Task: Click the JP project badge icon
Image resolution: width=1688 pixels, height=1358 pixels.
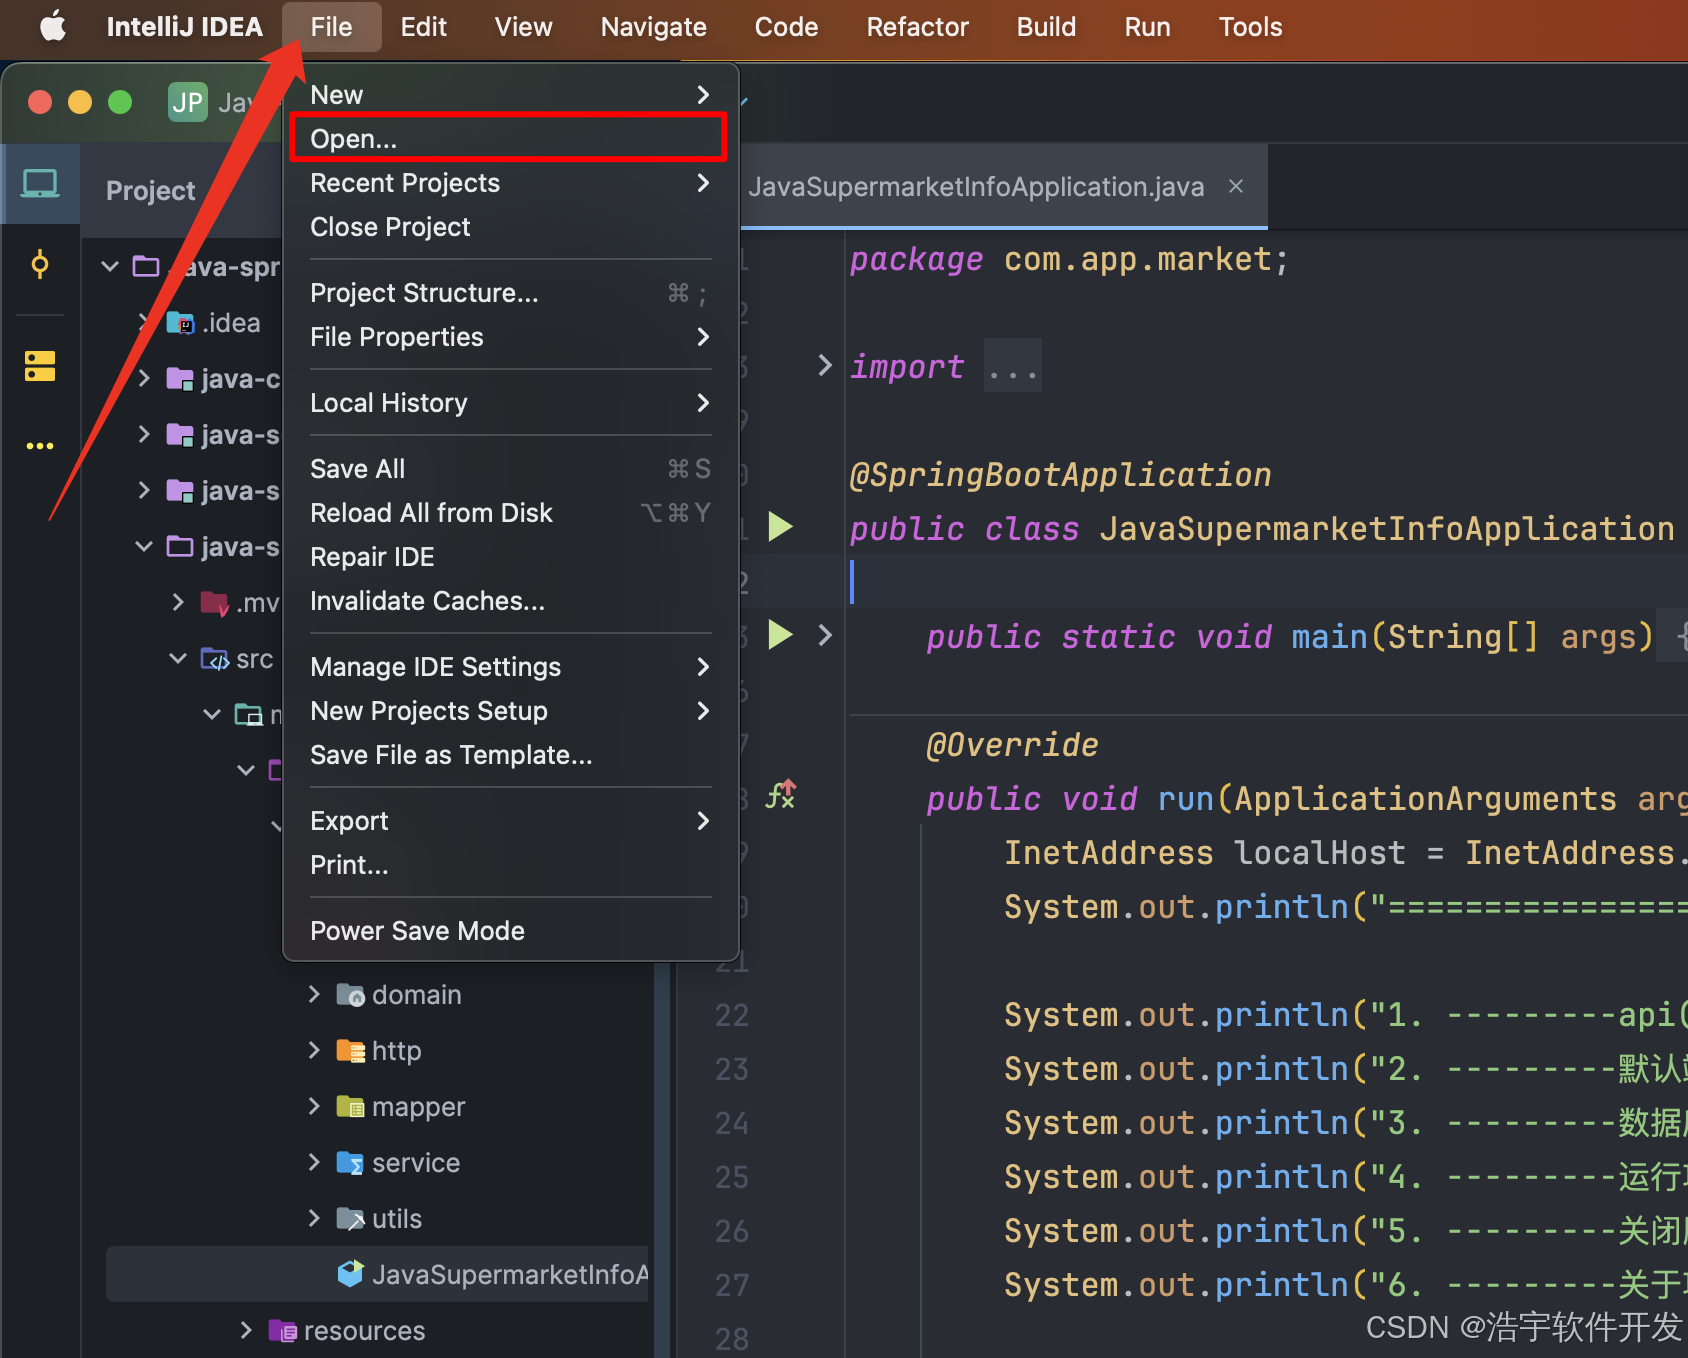Action: point(187,102)
